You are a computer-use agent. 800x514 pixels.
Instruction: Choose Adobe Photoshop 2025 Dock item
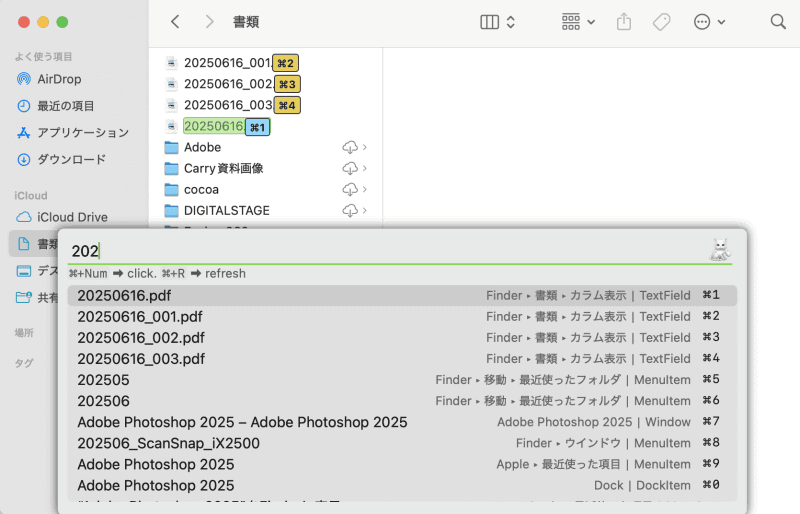[x=402, y=485]
